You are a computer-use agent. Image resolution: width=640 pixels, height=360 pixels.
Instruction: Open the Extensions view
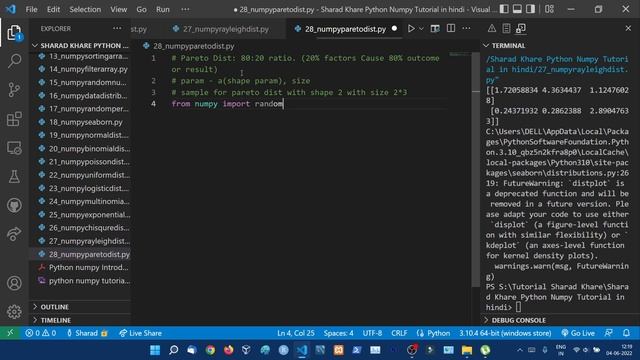(x=14, y=119)
